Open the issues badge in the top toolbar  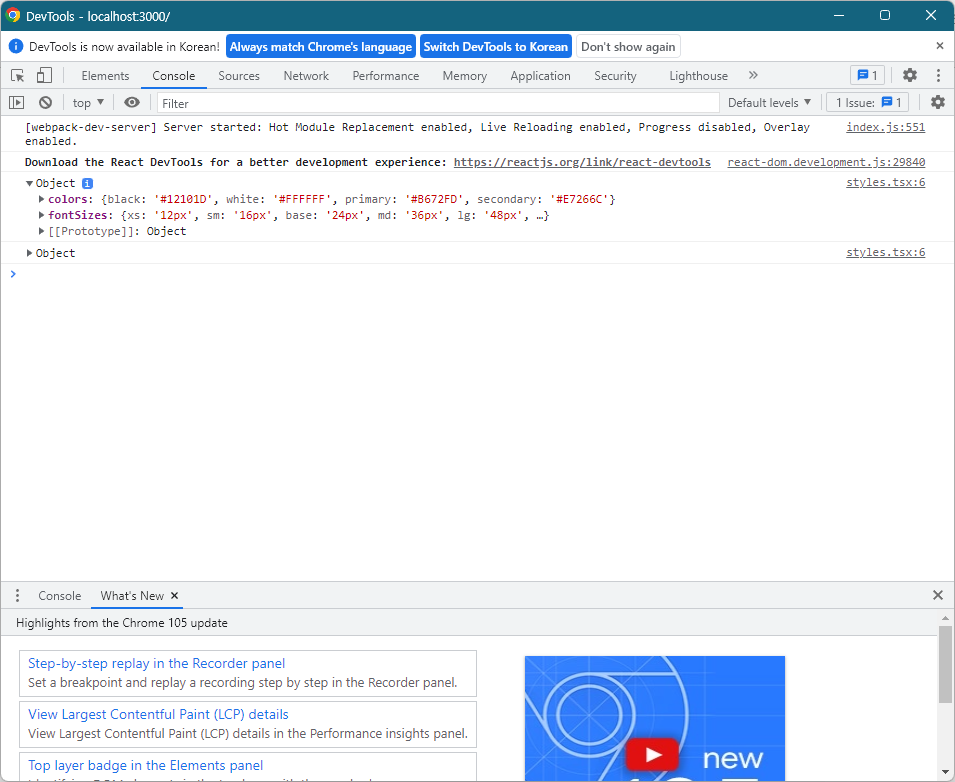[x=867, y=76]
